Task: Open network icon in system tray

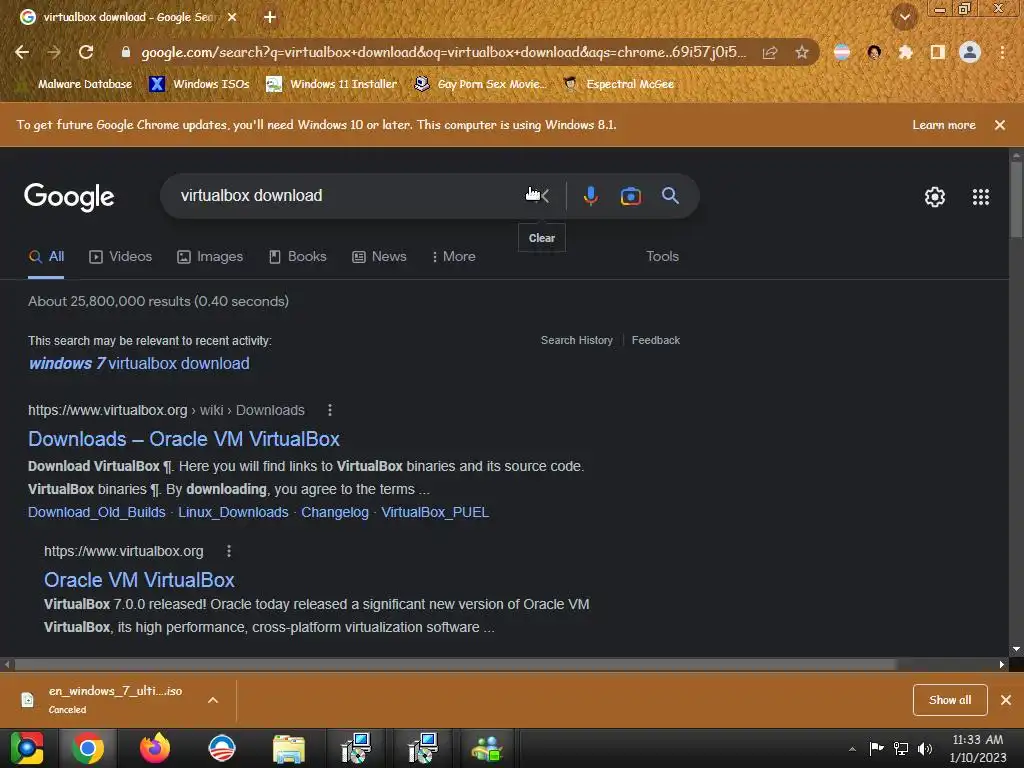Action: click(x=901, y=748)
